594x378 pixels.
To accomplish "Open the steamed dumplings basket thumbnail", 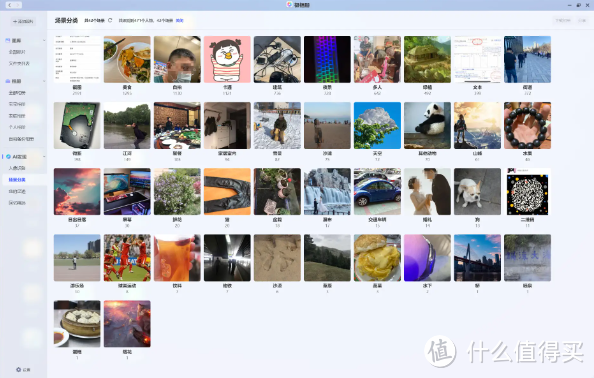I will (77, 324).
